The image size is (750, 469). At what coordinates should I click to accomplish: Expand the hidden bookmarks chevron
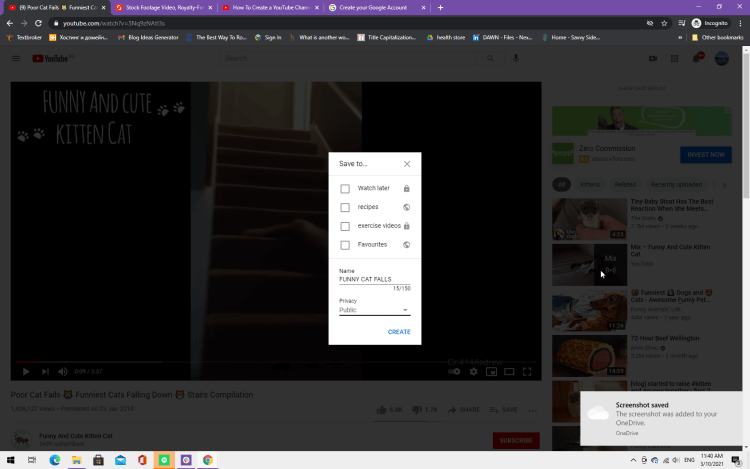(680, 37)
